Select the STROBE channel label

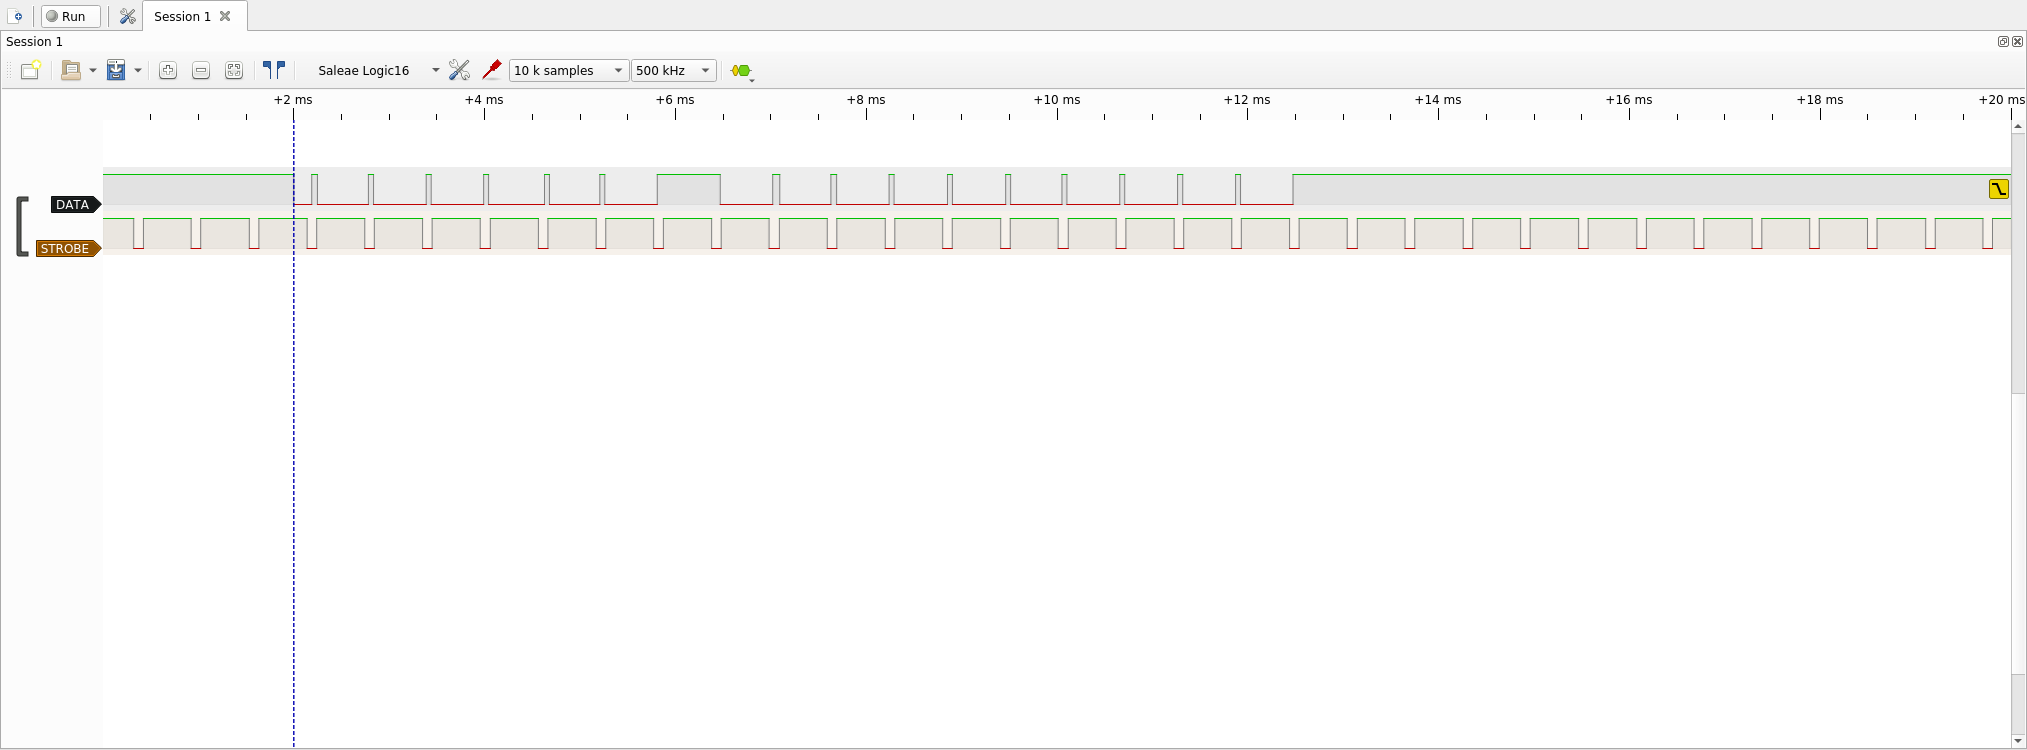point(66,248)
